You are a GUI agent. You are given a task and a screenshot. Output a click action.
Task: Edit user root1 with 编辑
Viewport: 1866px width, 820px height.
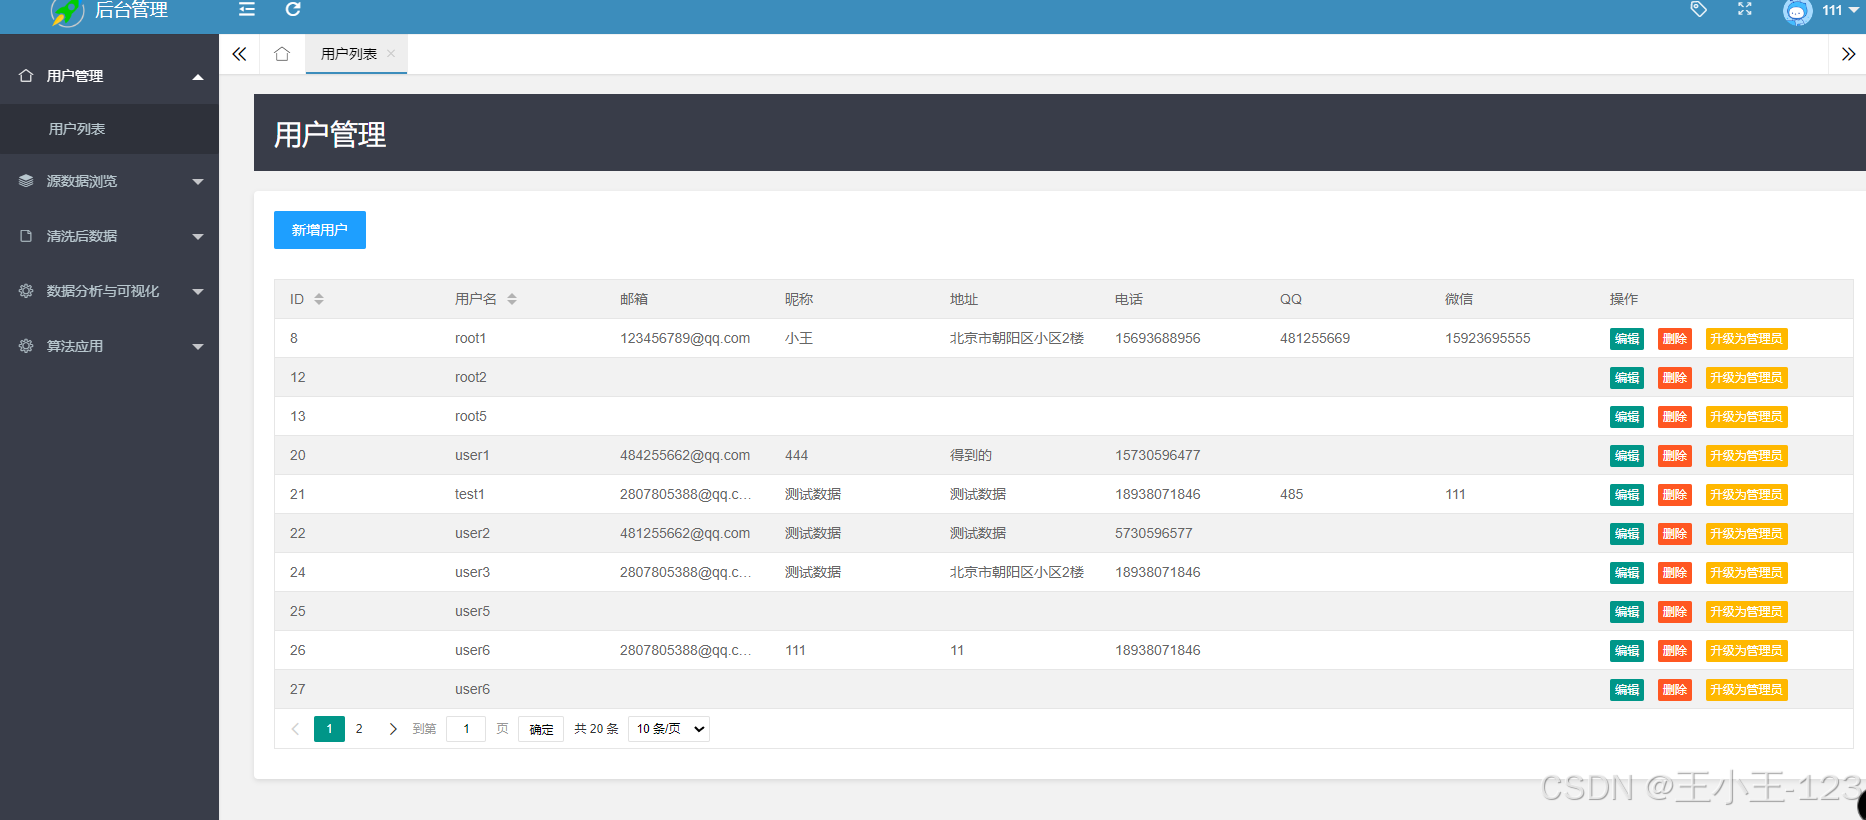1627,339
